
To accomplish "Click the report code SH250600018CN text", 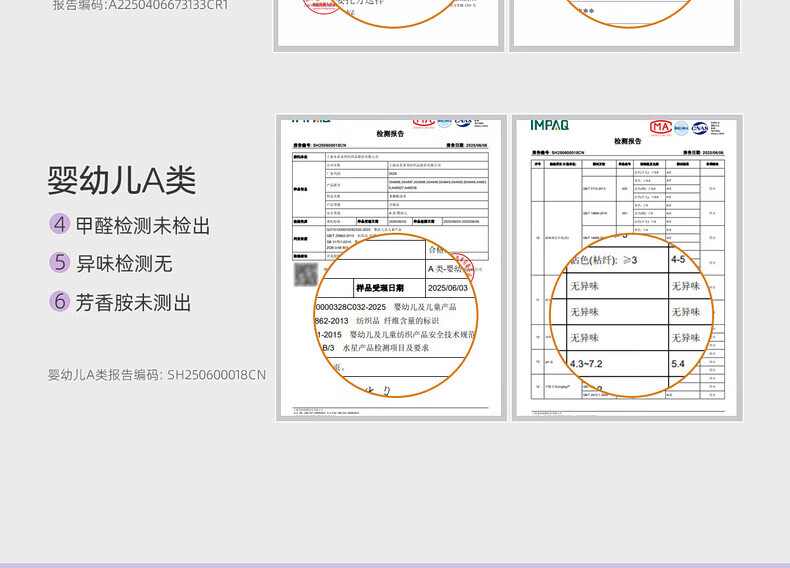I will click(x=216, y=375).
